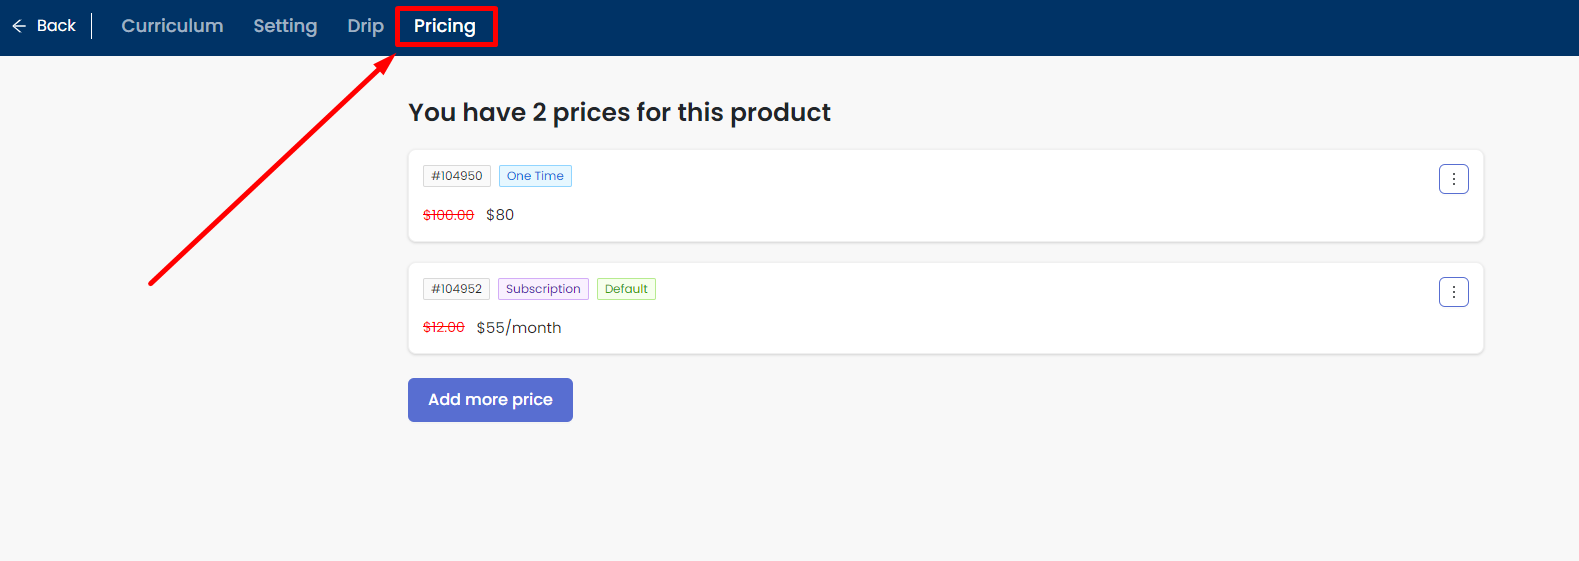Viewport: 1579px width, 561px height.
Task: Click the strikethrough $12.00 price
Action: point(444,328)
